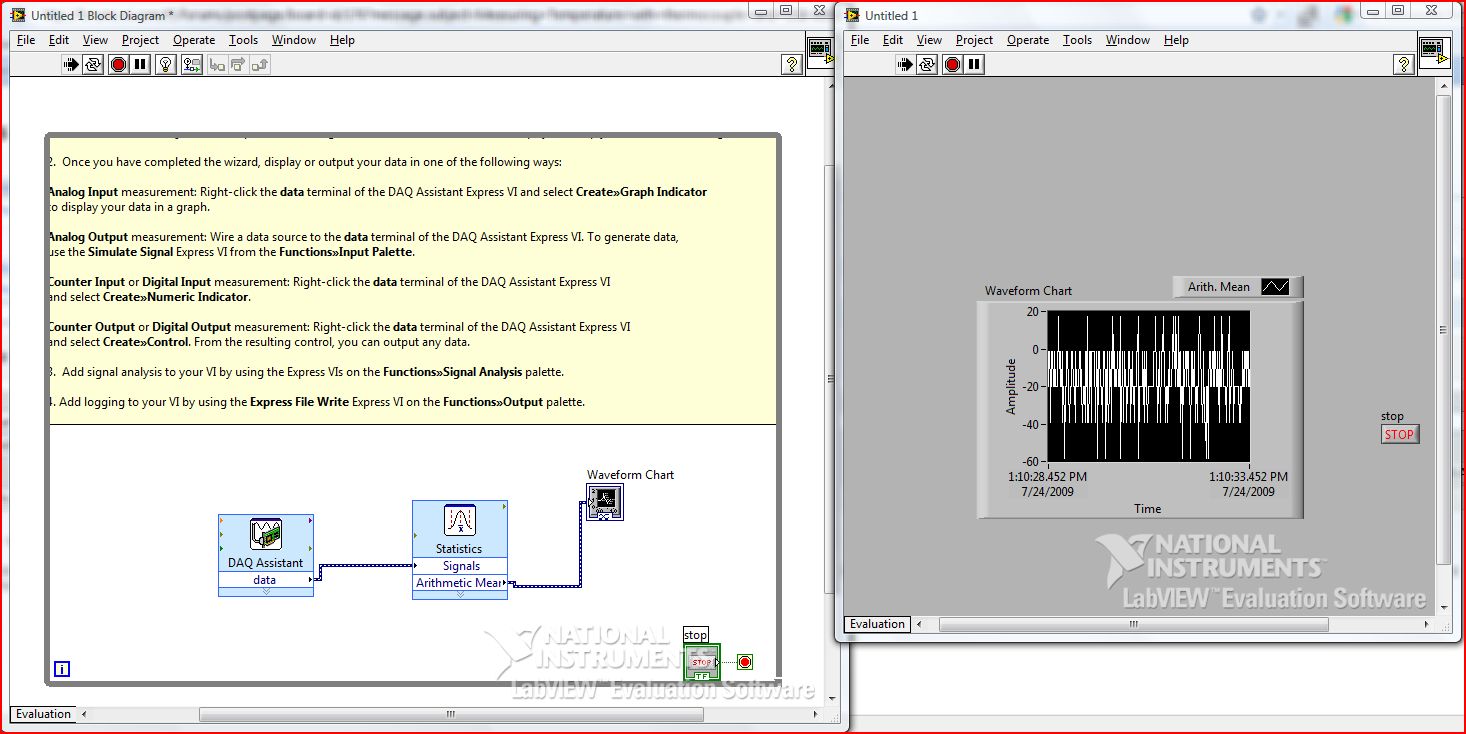Click VI icon pane in front panel window
Viewport: 1466px width, 734px height.
point(1434,50)
